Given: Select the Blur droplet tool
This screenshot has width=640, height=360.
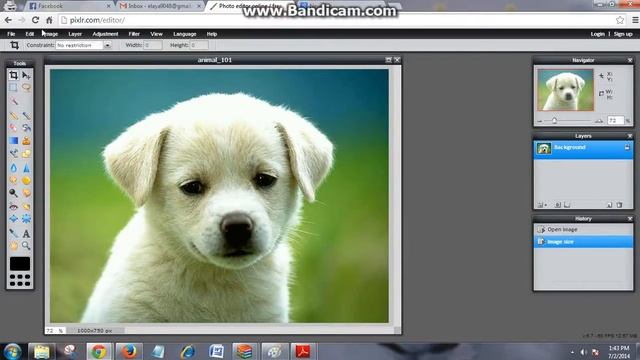Looking at the screenshot, I should click(x=13, y=168).
